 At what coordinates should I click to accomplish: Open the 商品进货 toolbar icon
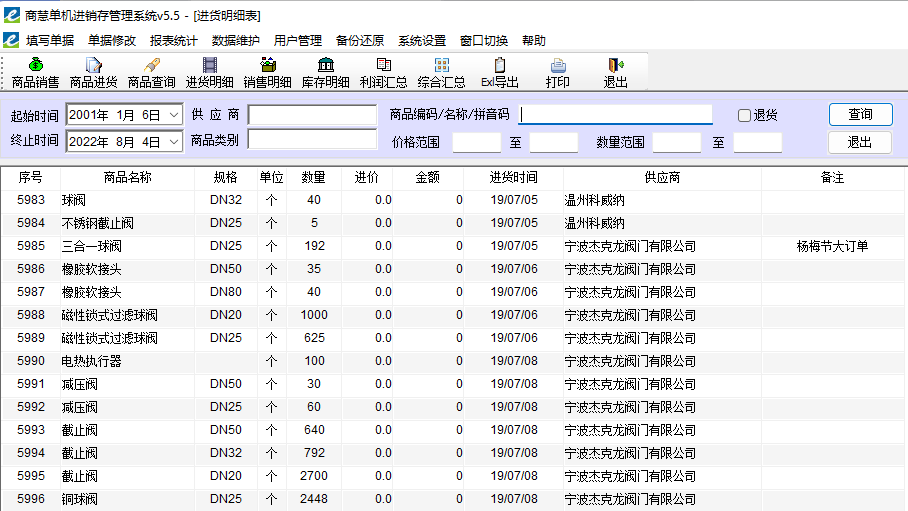(93, 73)
